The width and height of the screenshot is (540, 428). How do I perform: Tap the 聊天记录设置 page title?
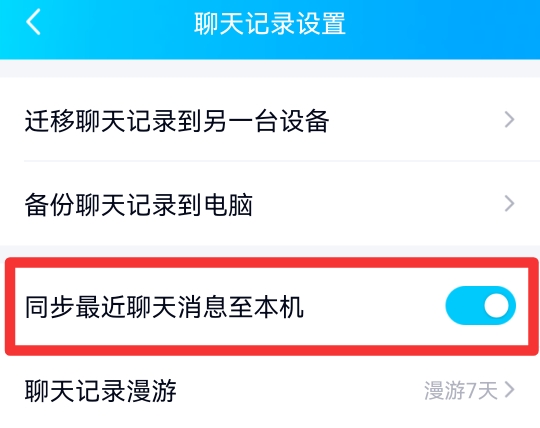pos(270,23)
